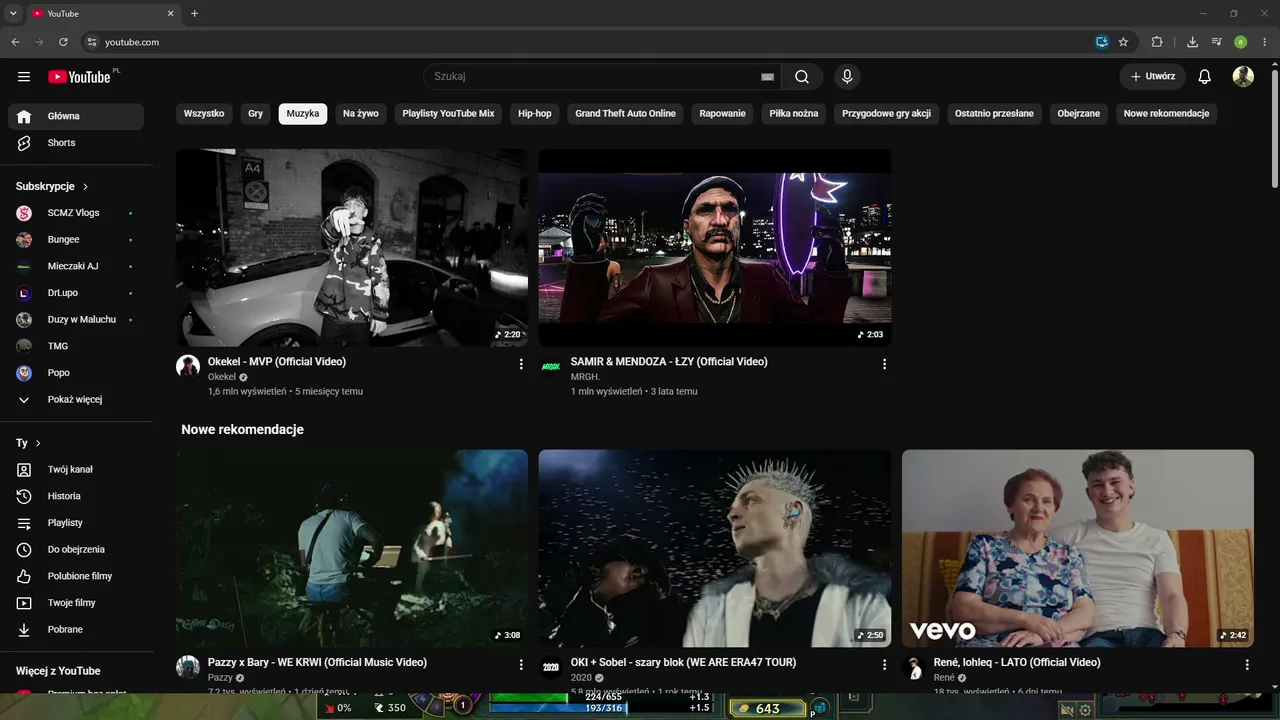The width and height of the screenshot is (1280, 720).
Task: Click the browser address bar
Action: (590, 42)
